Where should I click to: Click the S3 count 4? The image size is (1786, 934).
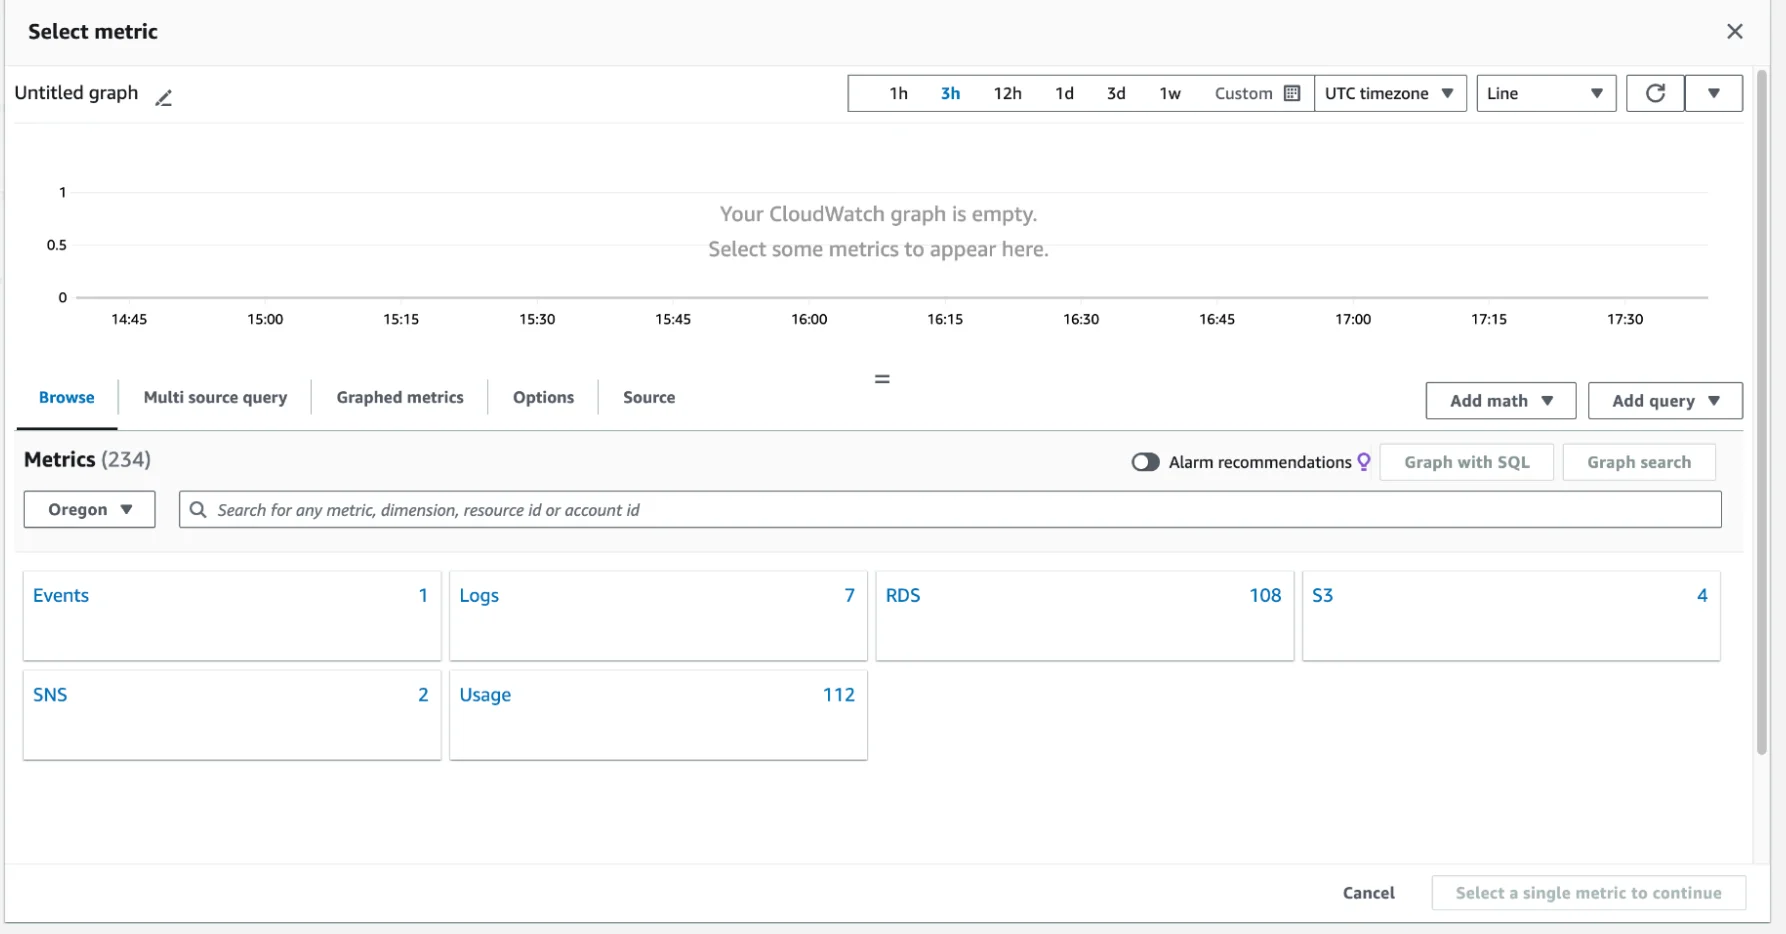point(1702,595)
